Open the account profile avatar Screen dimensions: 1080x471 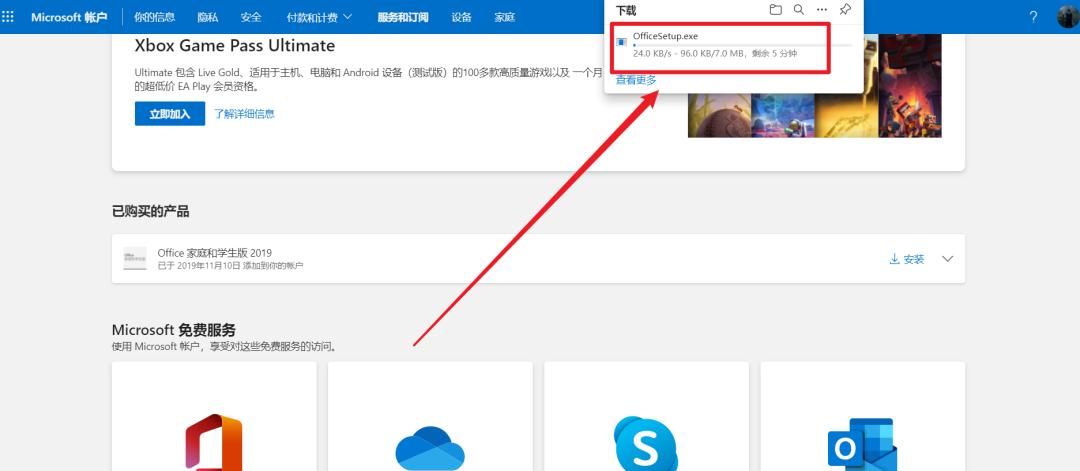tap(1068, 17)
